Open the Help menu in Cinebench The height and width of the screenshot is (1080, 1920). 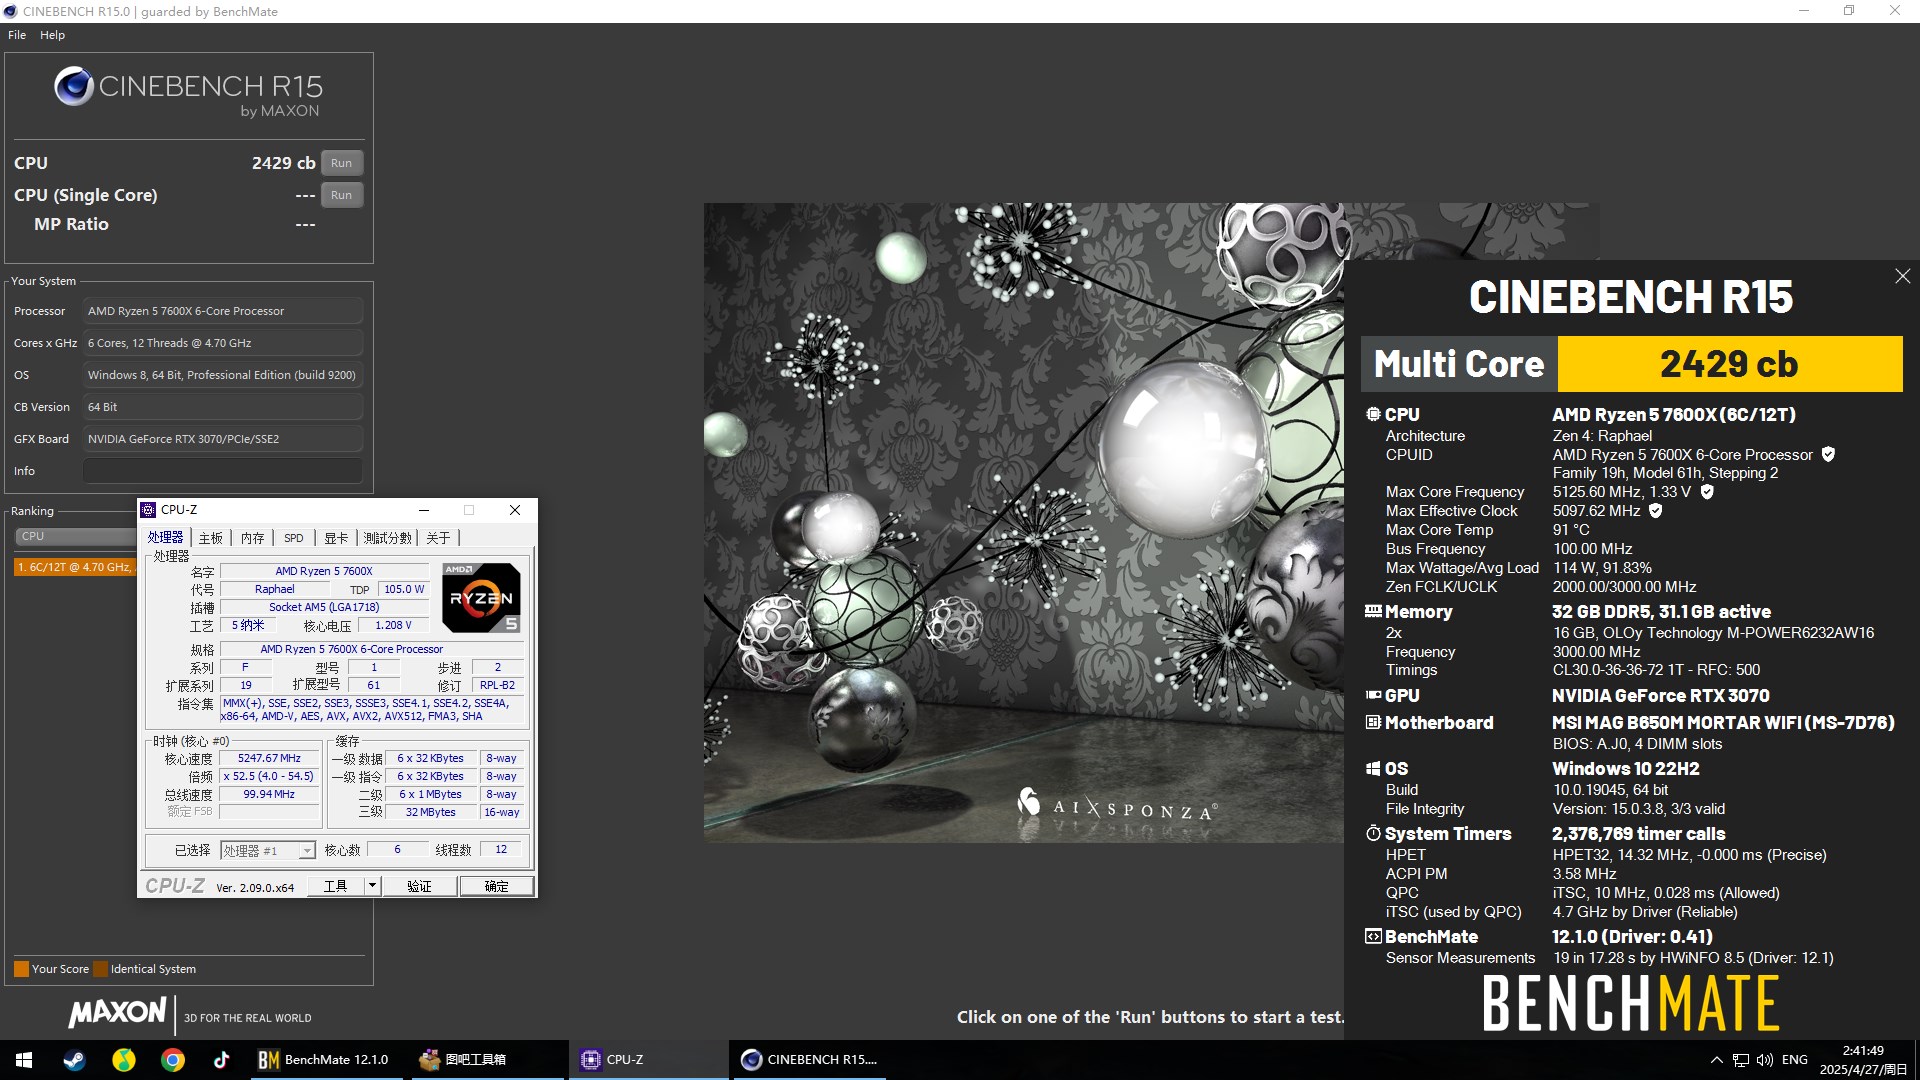[x=52, y=35]
